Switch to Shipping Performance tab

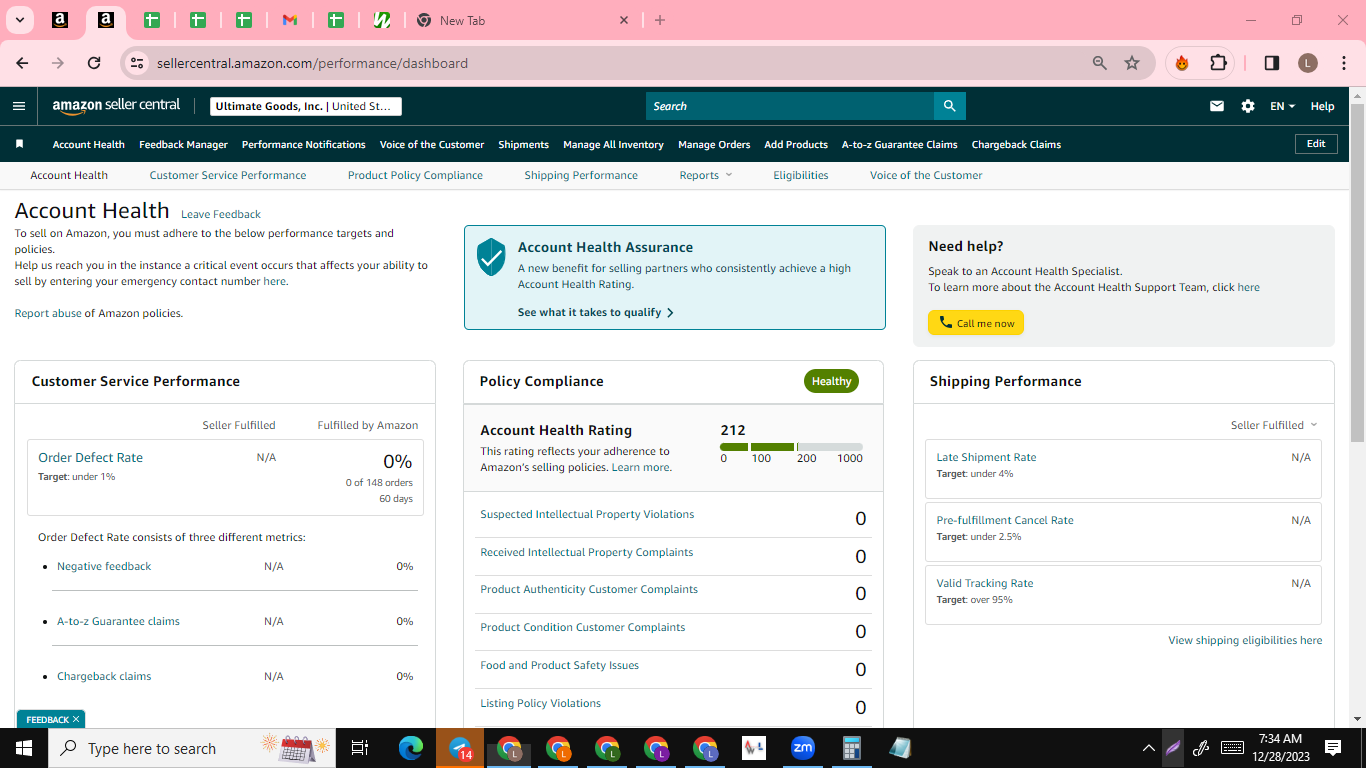tap(581, 175)
